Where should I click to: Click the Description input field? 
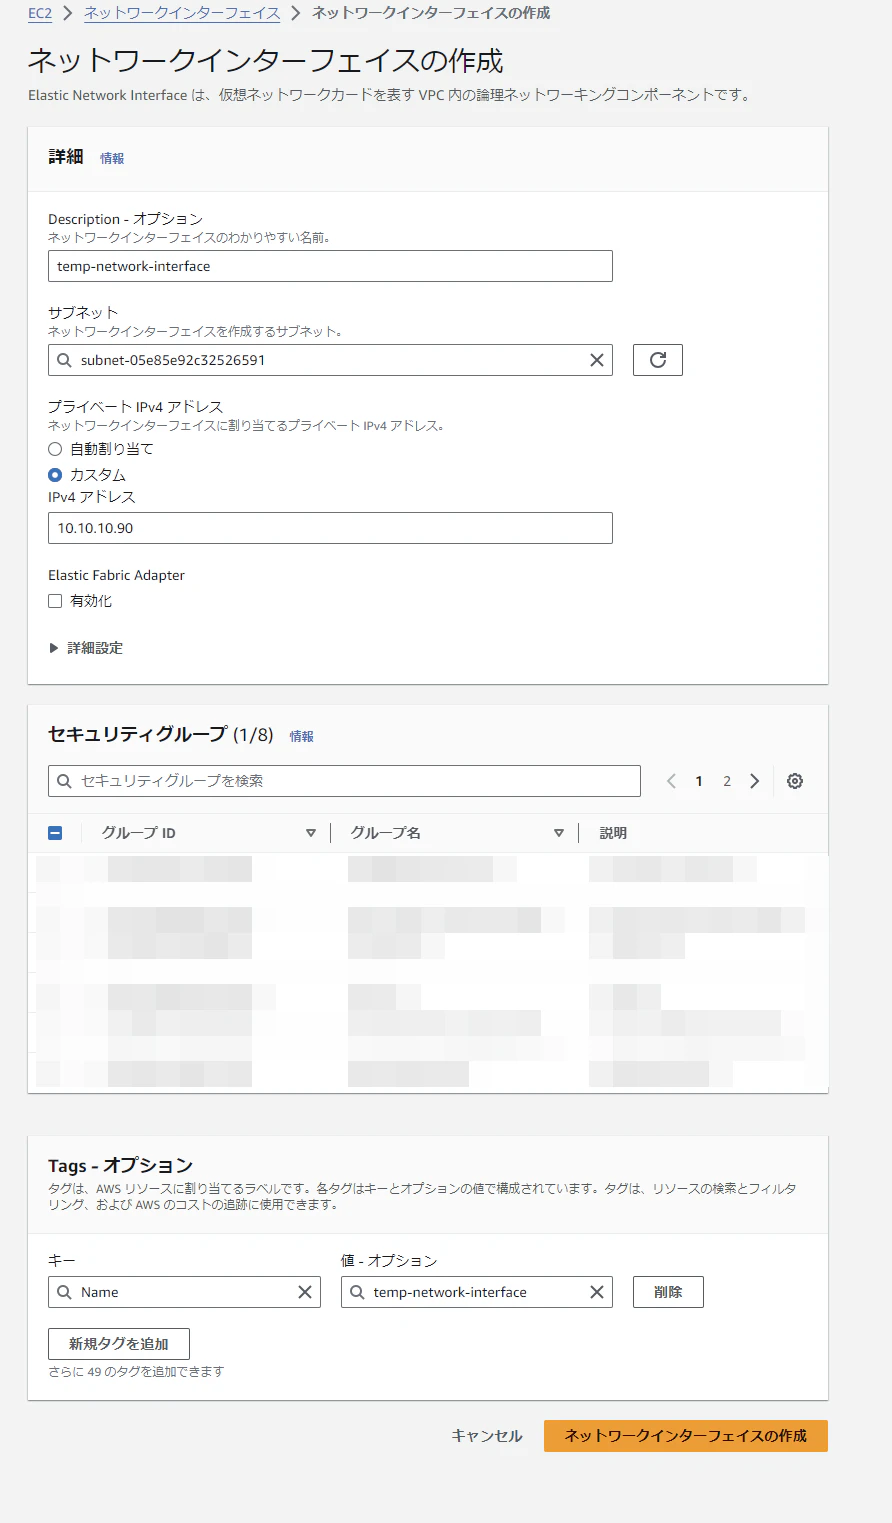[x=330, y=266]
